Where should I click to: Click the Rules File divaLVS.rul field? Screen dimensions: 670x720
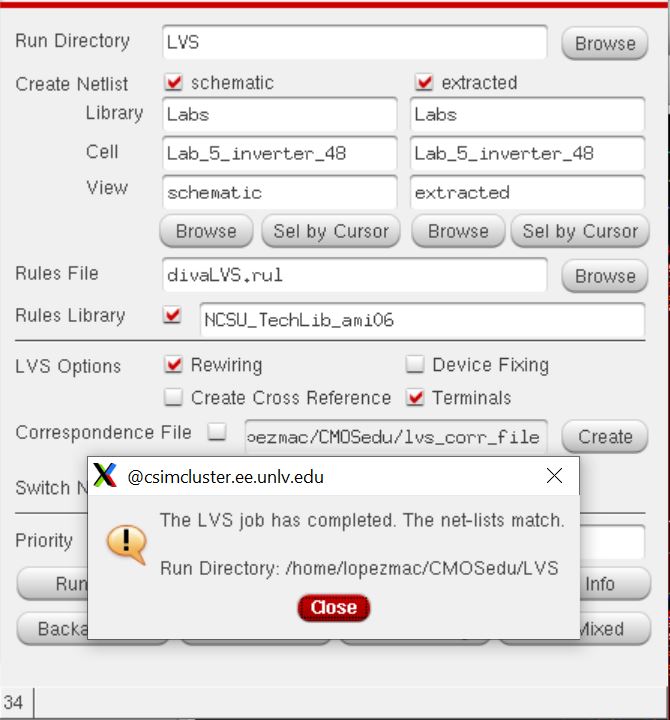point(355,275)
